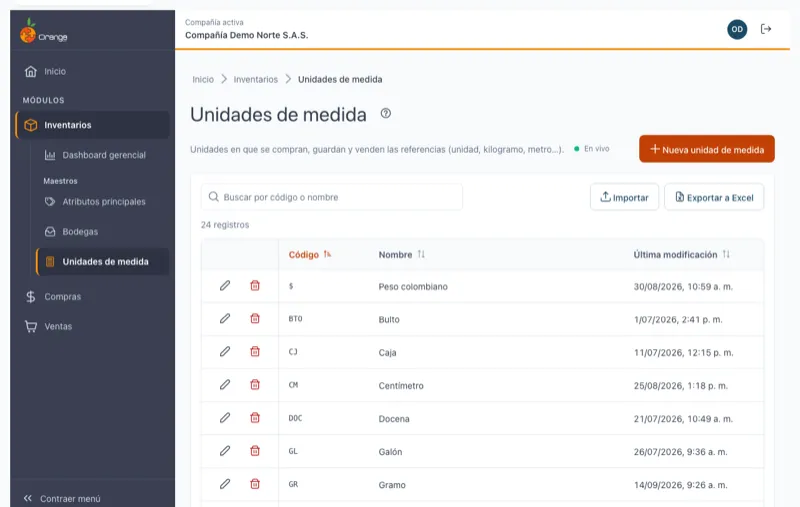The height and width of the screenshot is (507, 800).
Task: Click Contraer menú
Action: pos(62,498)
